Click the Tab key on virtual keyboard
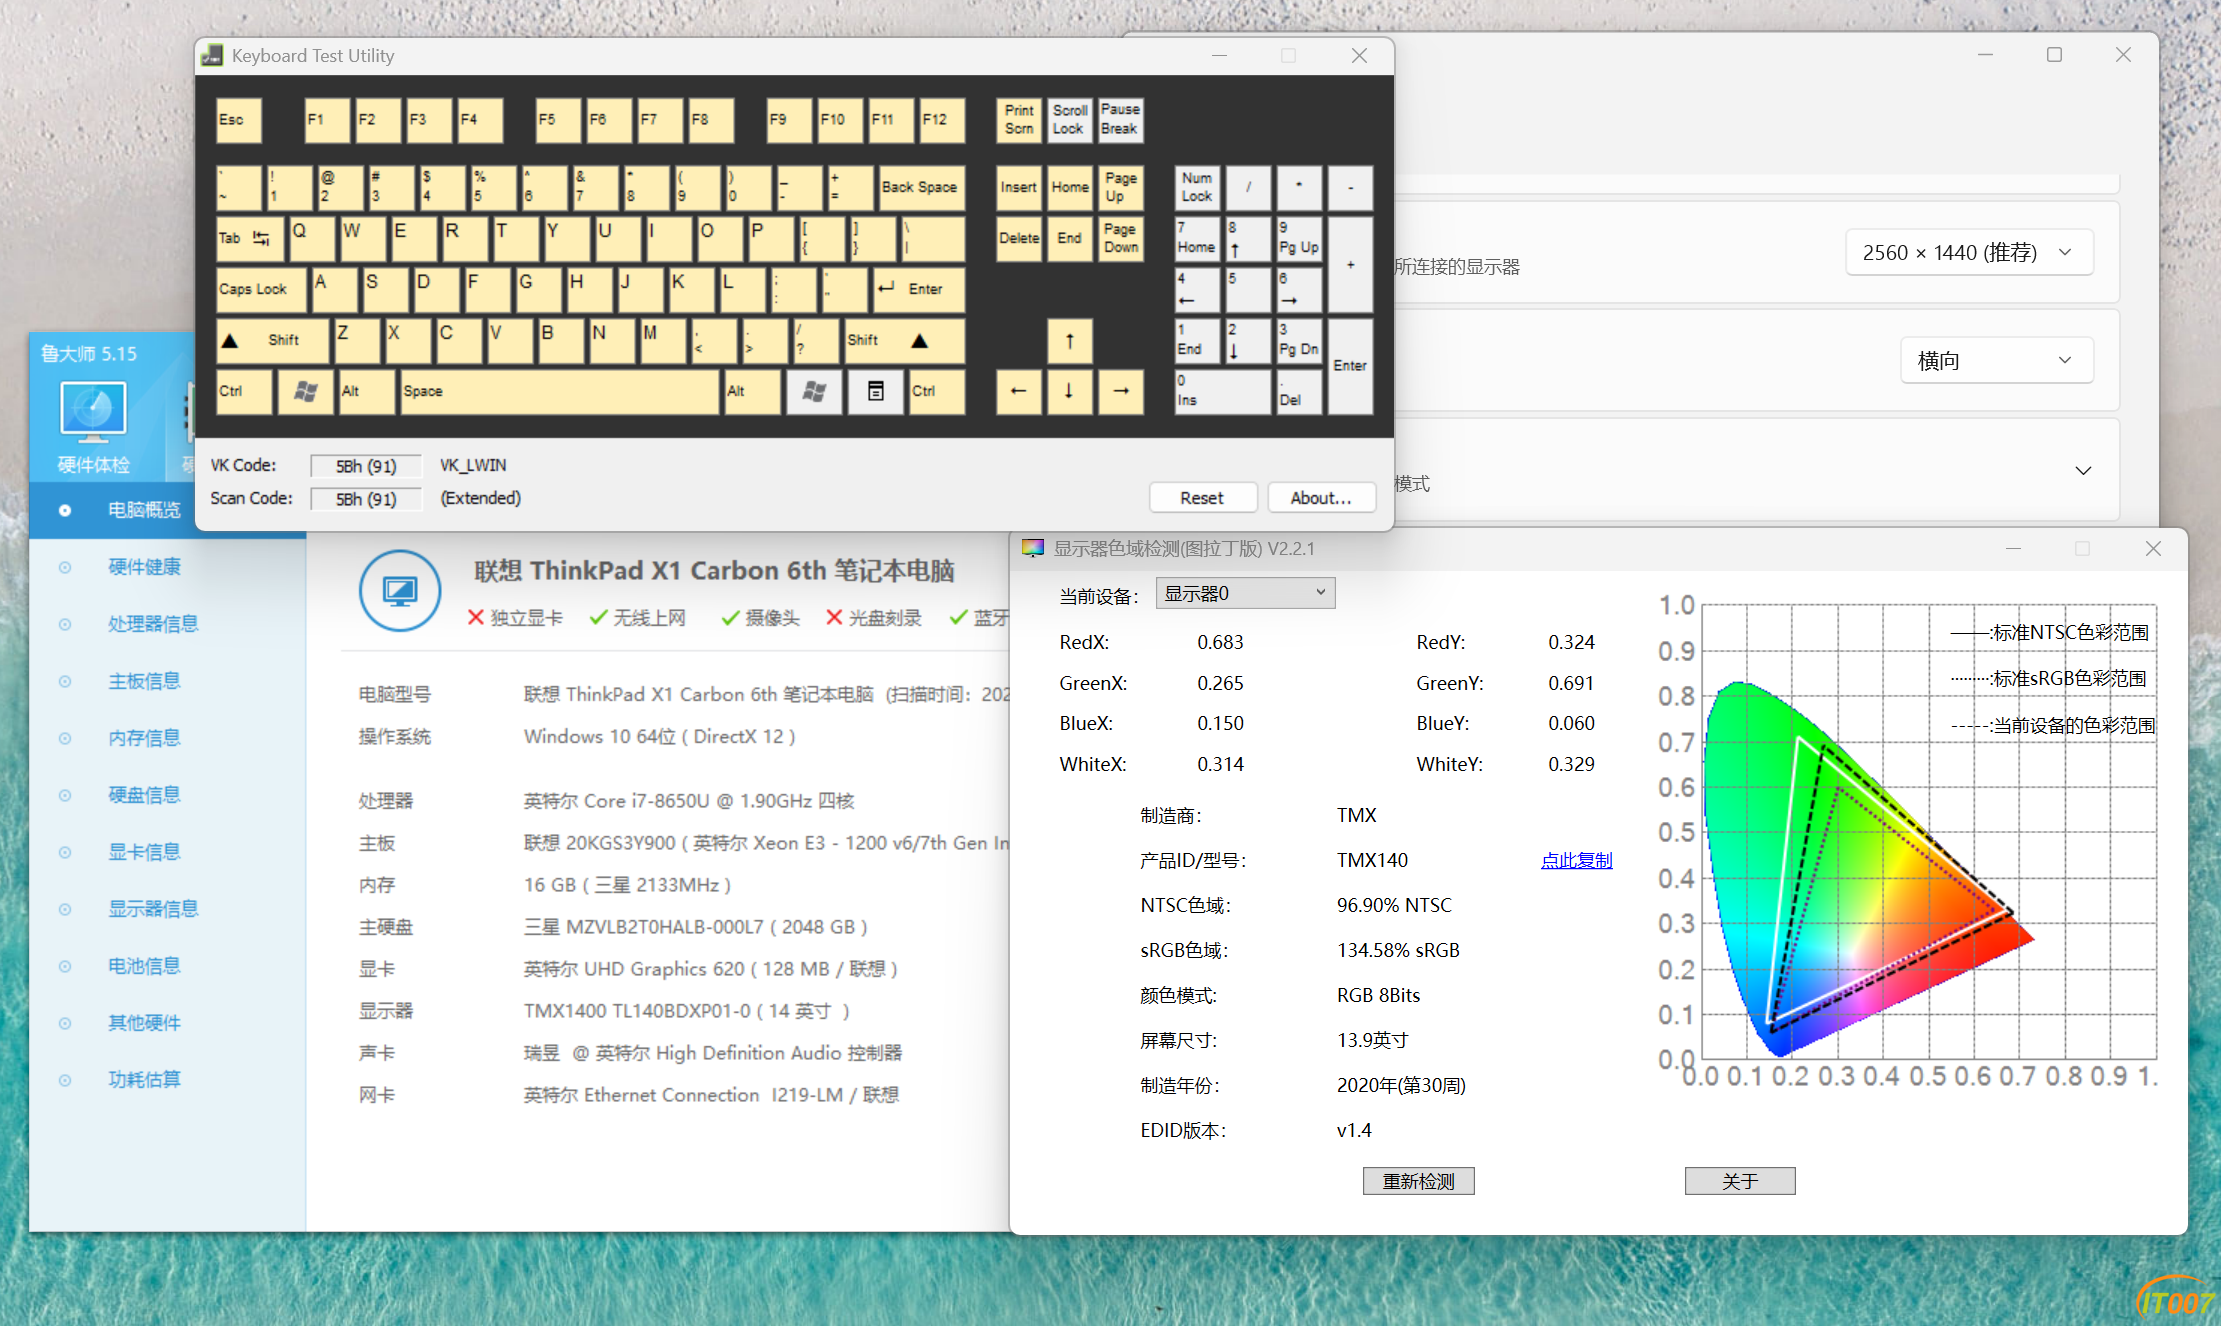 tap(249, 239)
